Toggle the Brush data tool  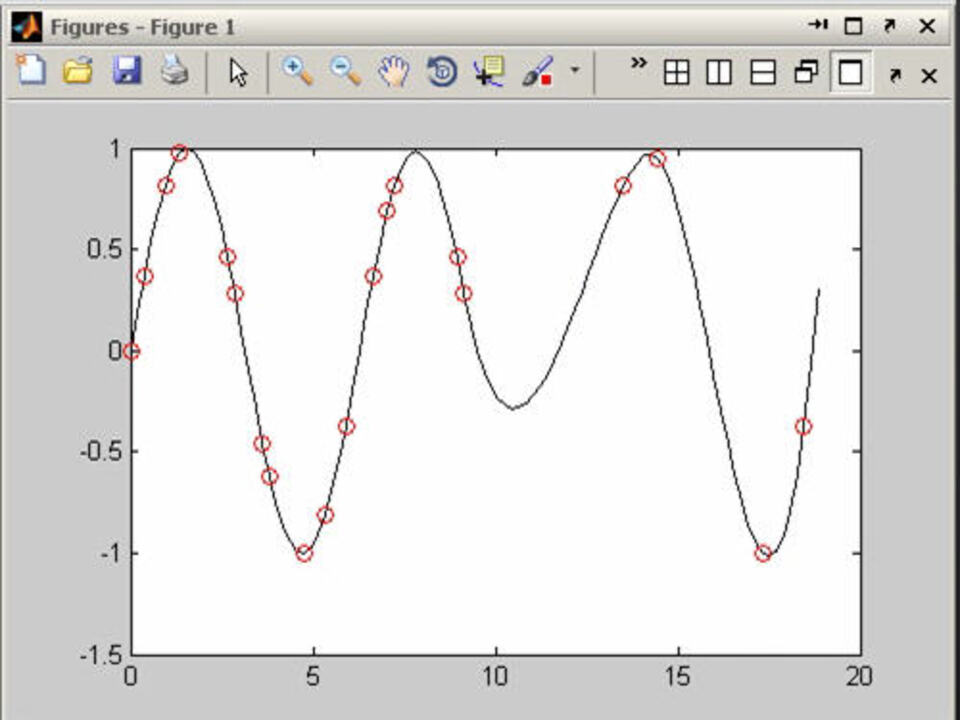(x=538, y=72)
